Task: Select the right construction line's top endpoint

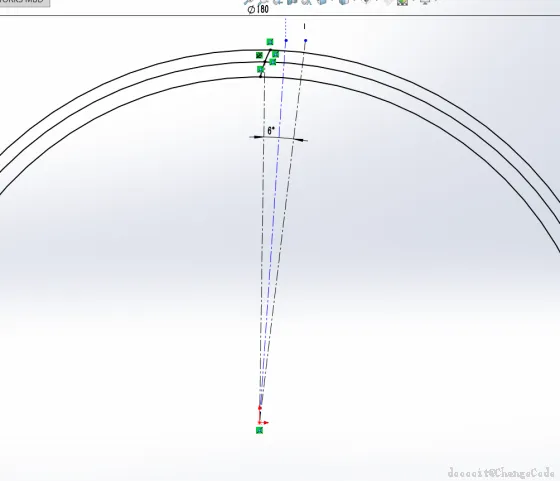Action: click(x=305, y=41)
